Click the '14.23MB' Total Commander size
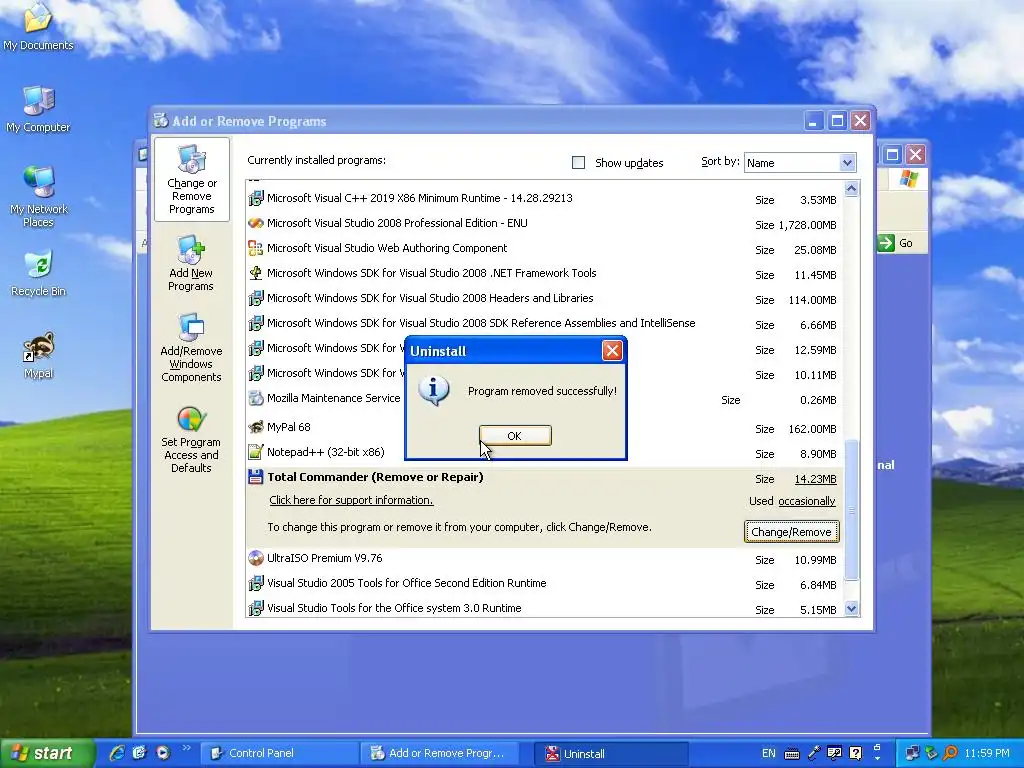The width and height of the screenshot is (1024, 768). tap(815, 479)
